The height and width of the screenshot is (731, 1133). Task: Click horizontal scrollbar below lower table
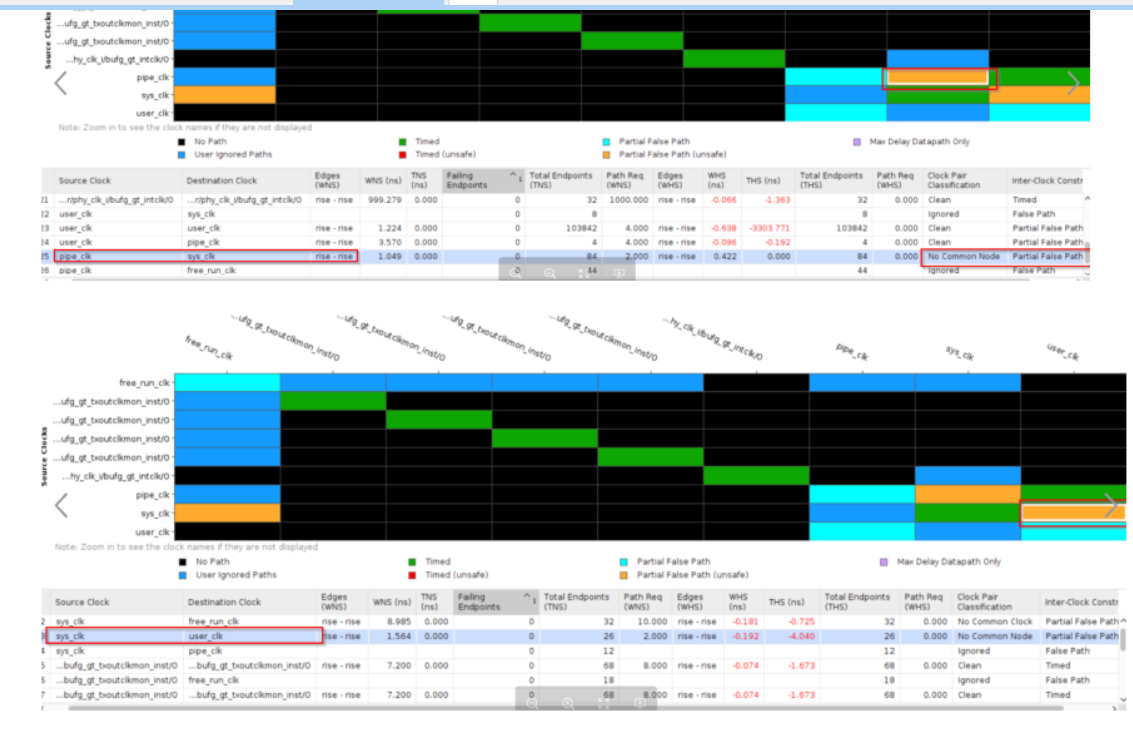[x=566, y=709]
